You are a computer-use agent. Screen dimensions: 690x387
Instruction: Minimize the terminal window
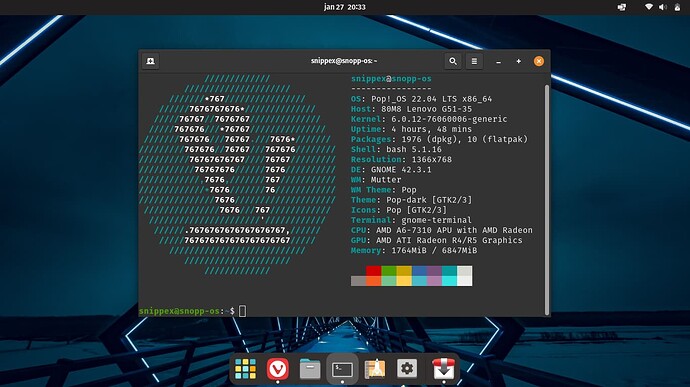click(498, 62)
